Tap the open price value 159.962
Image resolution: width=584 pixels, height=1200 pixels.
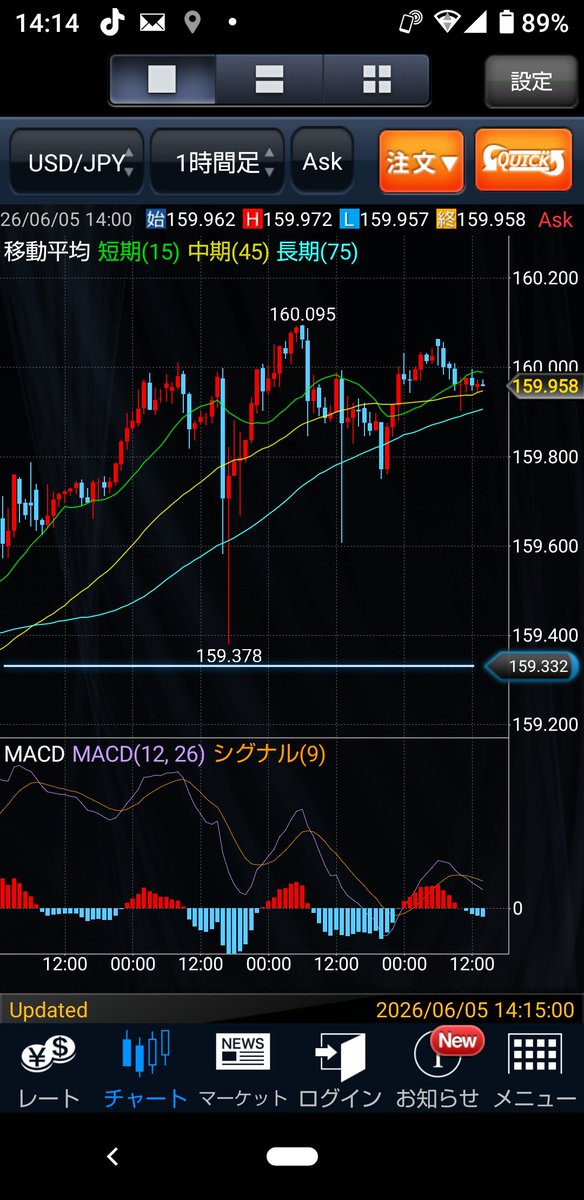(x=203, y=219)
